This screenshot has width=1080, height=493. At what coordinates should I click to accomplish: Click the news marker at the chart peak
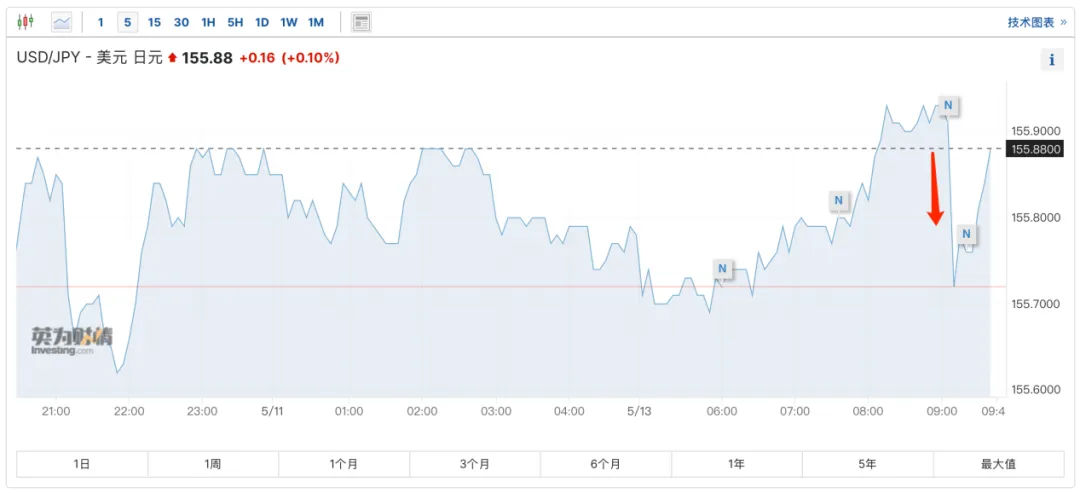point(948,105)
